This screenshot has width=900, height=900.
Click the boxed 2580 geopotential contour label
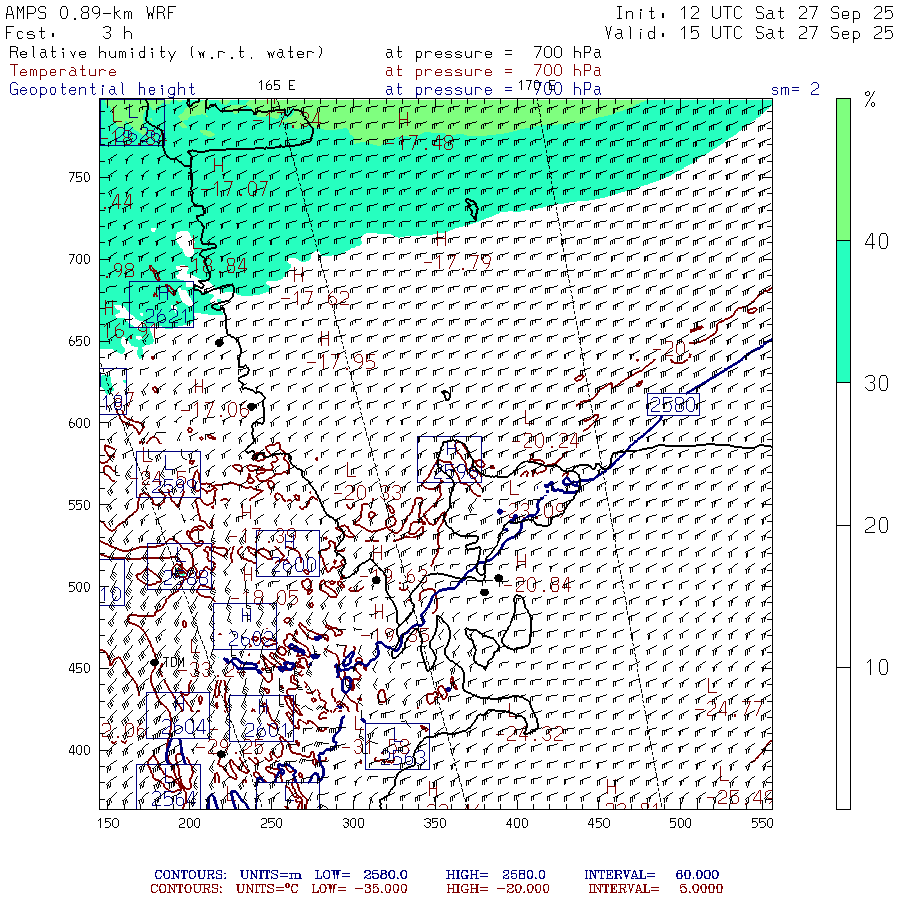point(672,404)
